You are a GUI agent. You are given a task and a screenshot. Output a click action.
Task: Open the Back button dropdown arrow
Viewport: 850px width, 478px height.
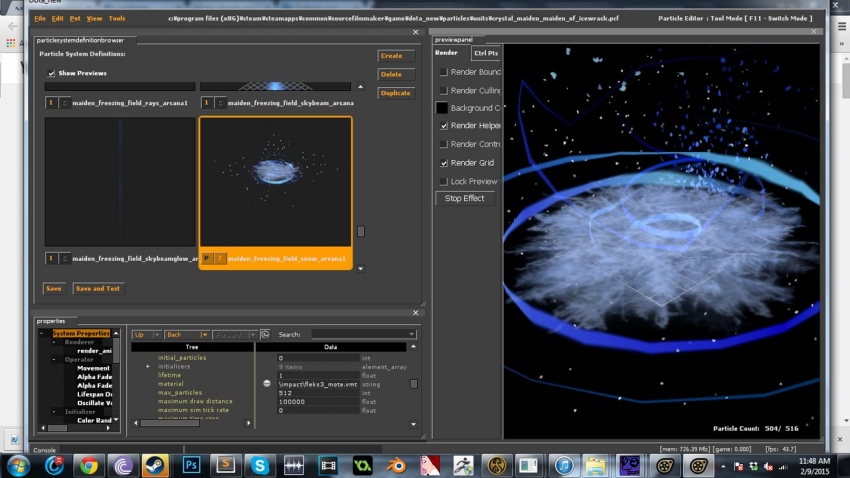204,334
